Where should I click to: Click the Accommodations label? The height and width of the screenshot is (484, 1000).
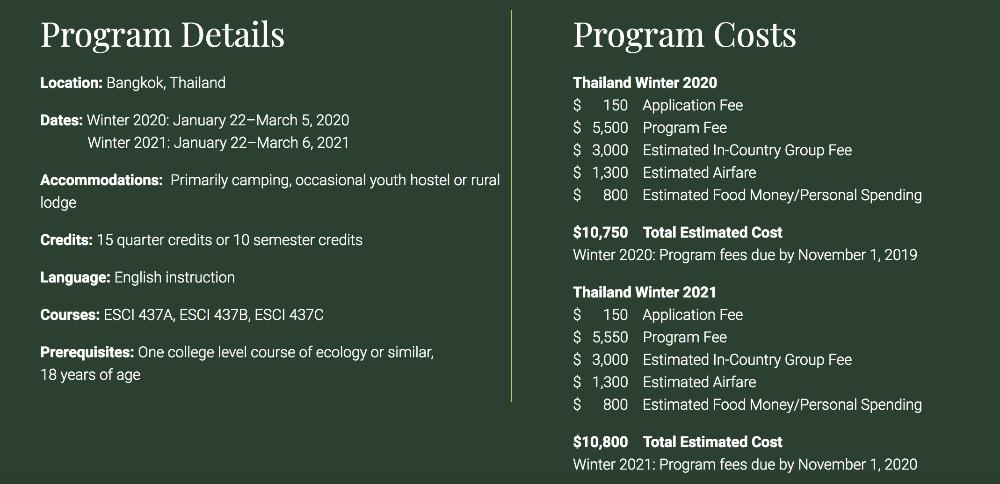point(101,180)
